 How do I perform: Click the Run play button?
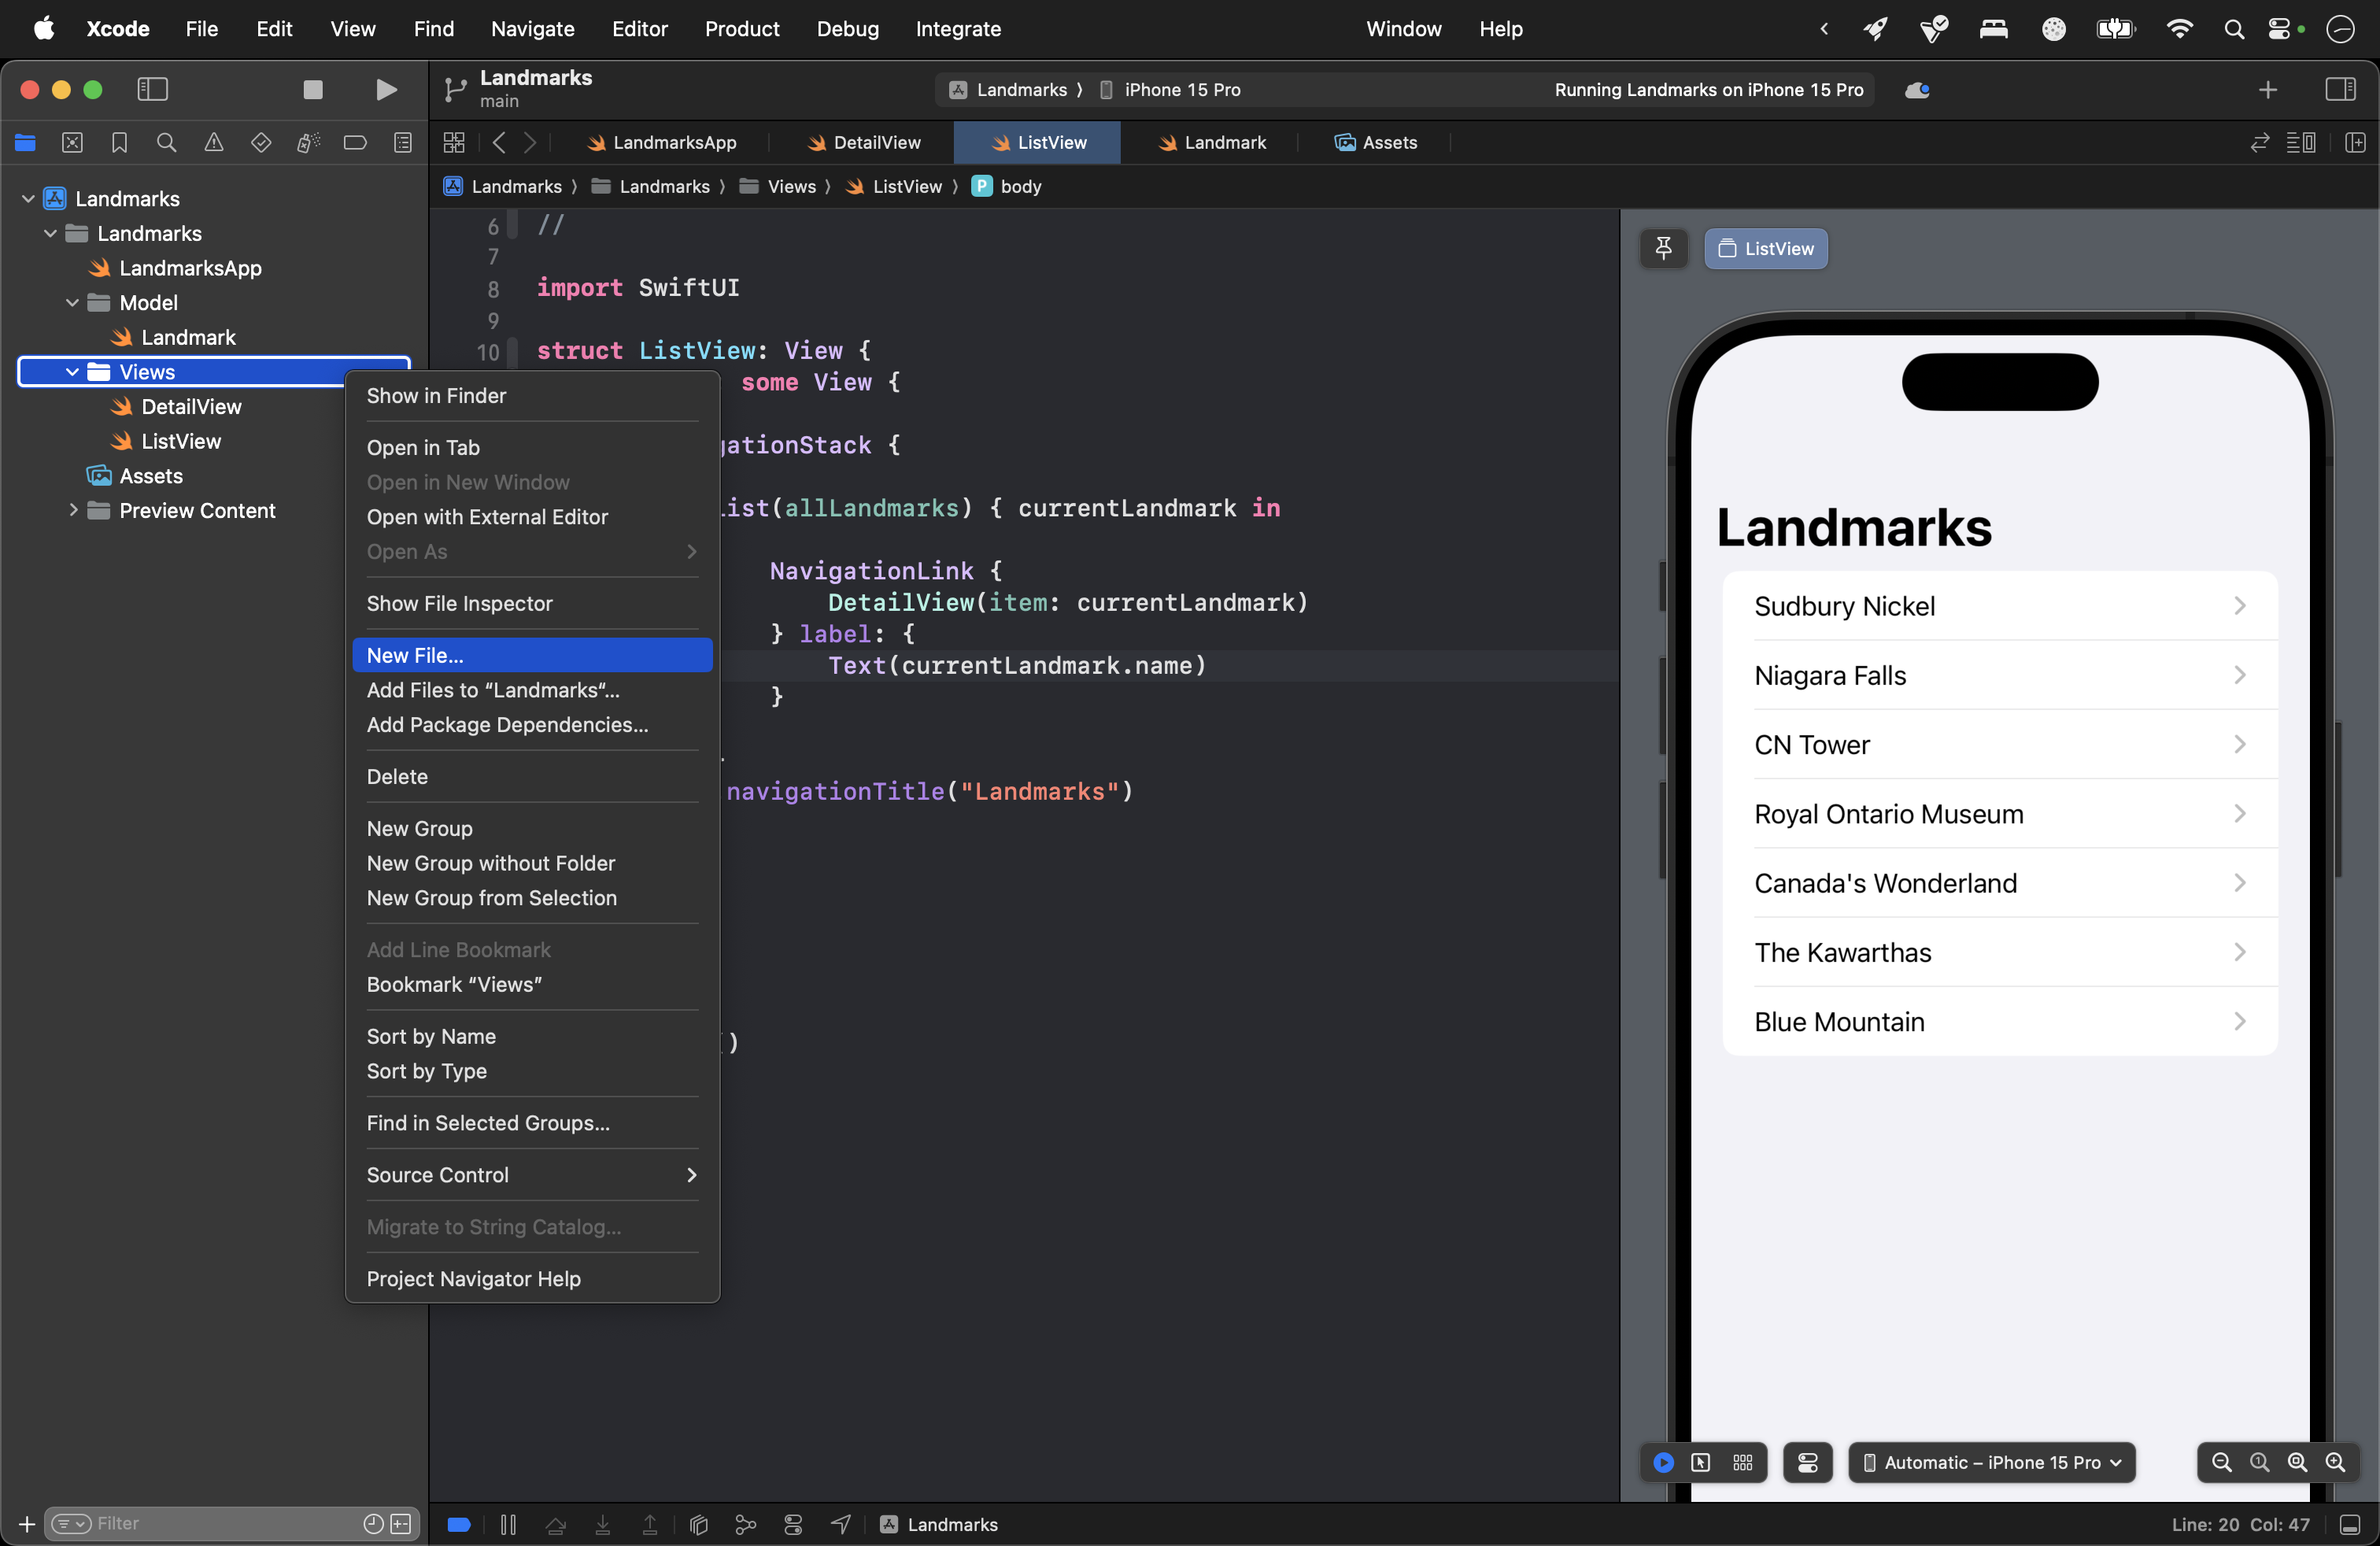[386, 90]
